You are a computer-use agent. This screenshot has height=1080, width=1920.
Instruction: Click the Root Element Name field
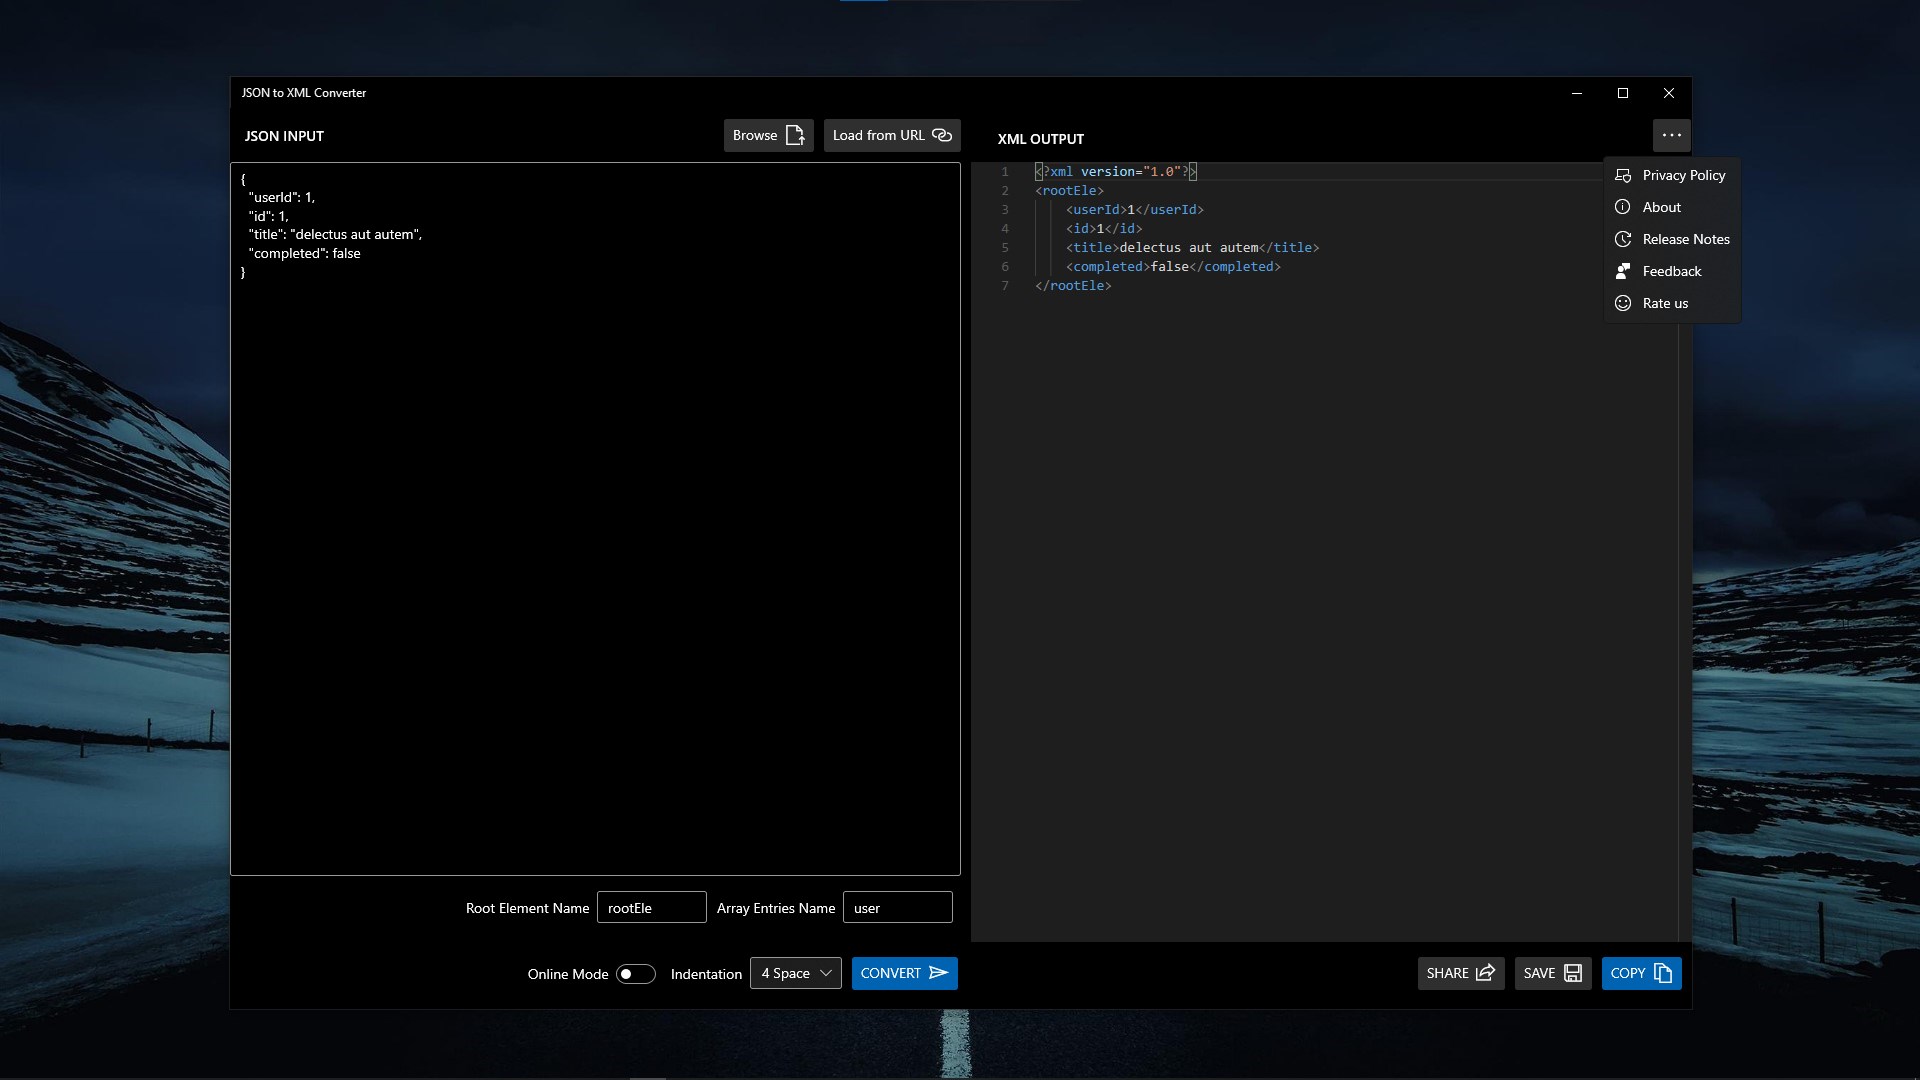(651, 908)
